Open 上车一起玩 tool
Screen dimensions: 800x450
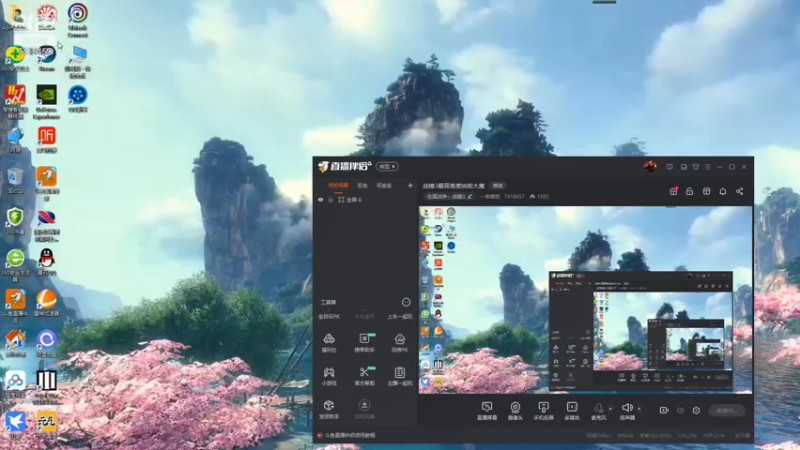coord(399,316)
